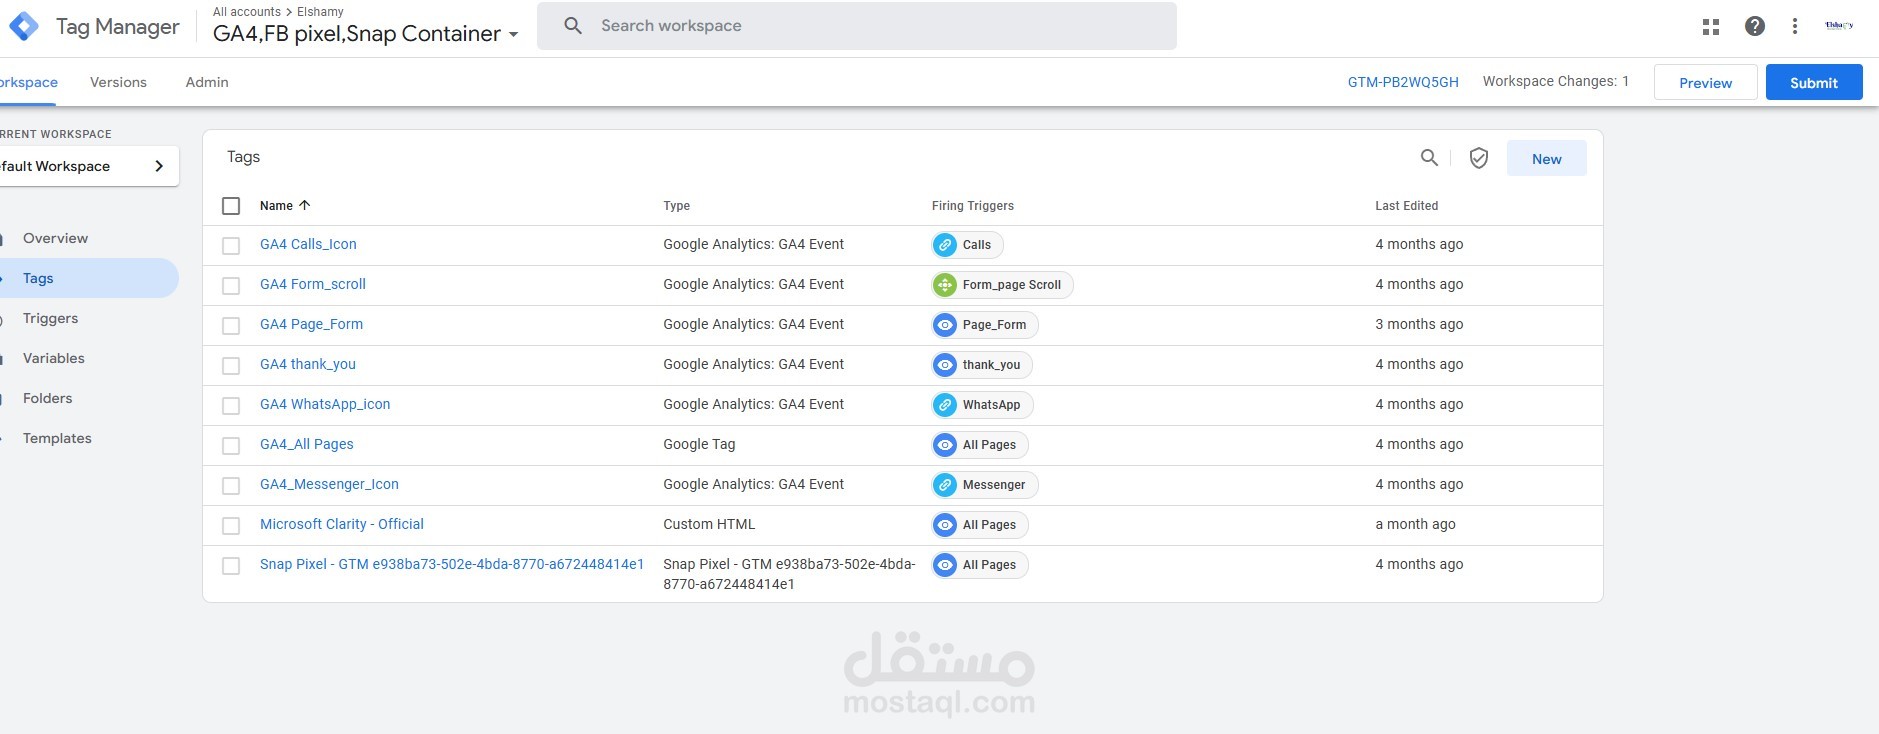The image size is (1879, 734).
Task: Open the GA4_All Pages tag
Action: [307, 444]
